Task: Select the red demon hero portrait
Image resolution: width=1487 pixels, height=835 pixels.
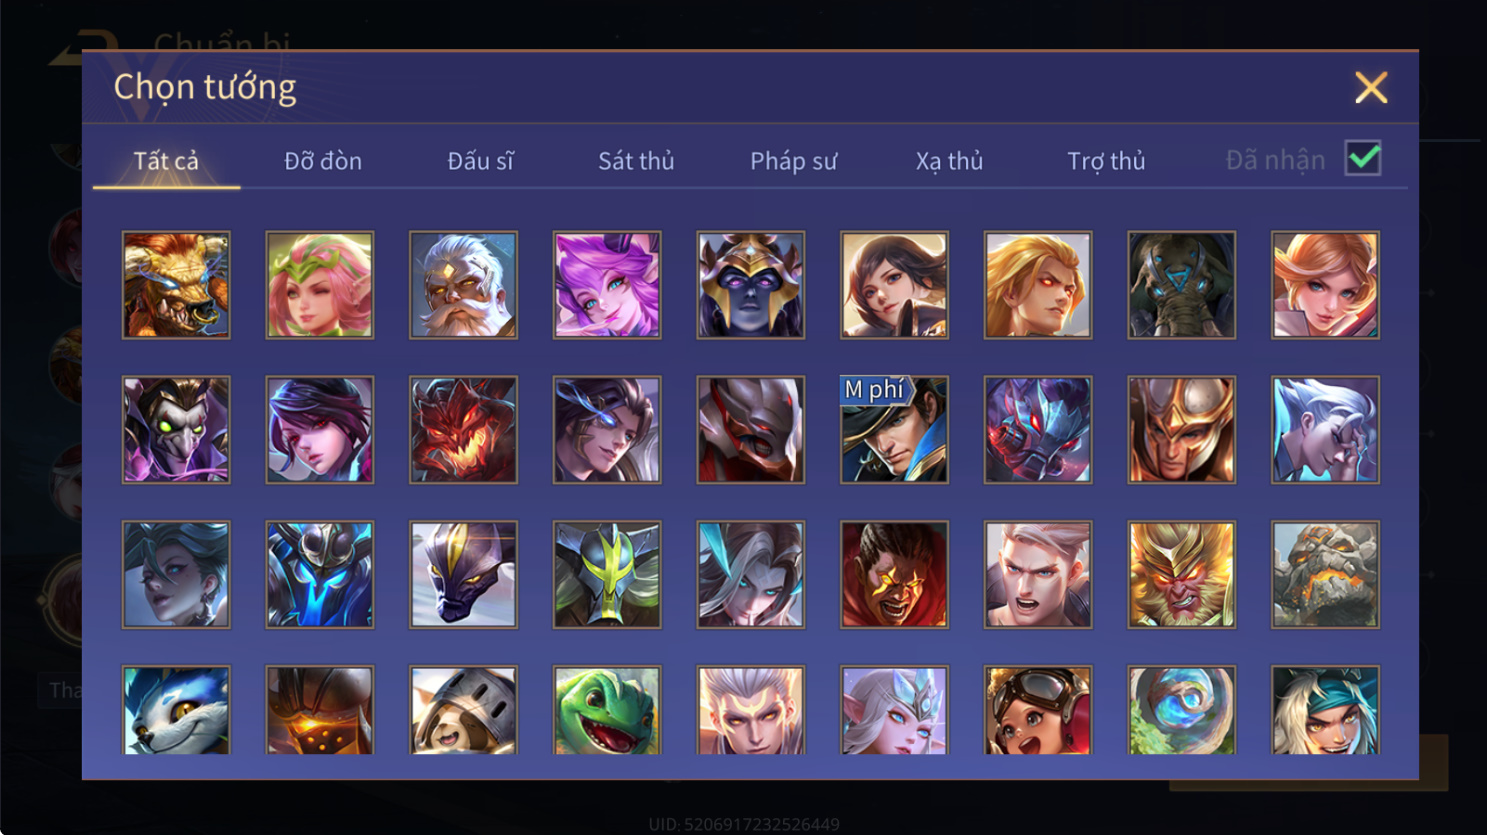Action: click(x=463, y=430)
